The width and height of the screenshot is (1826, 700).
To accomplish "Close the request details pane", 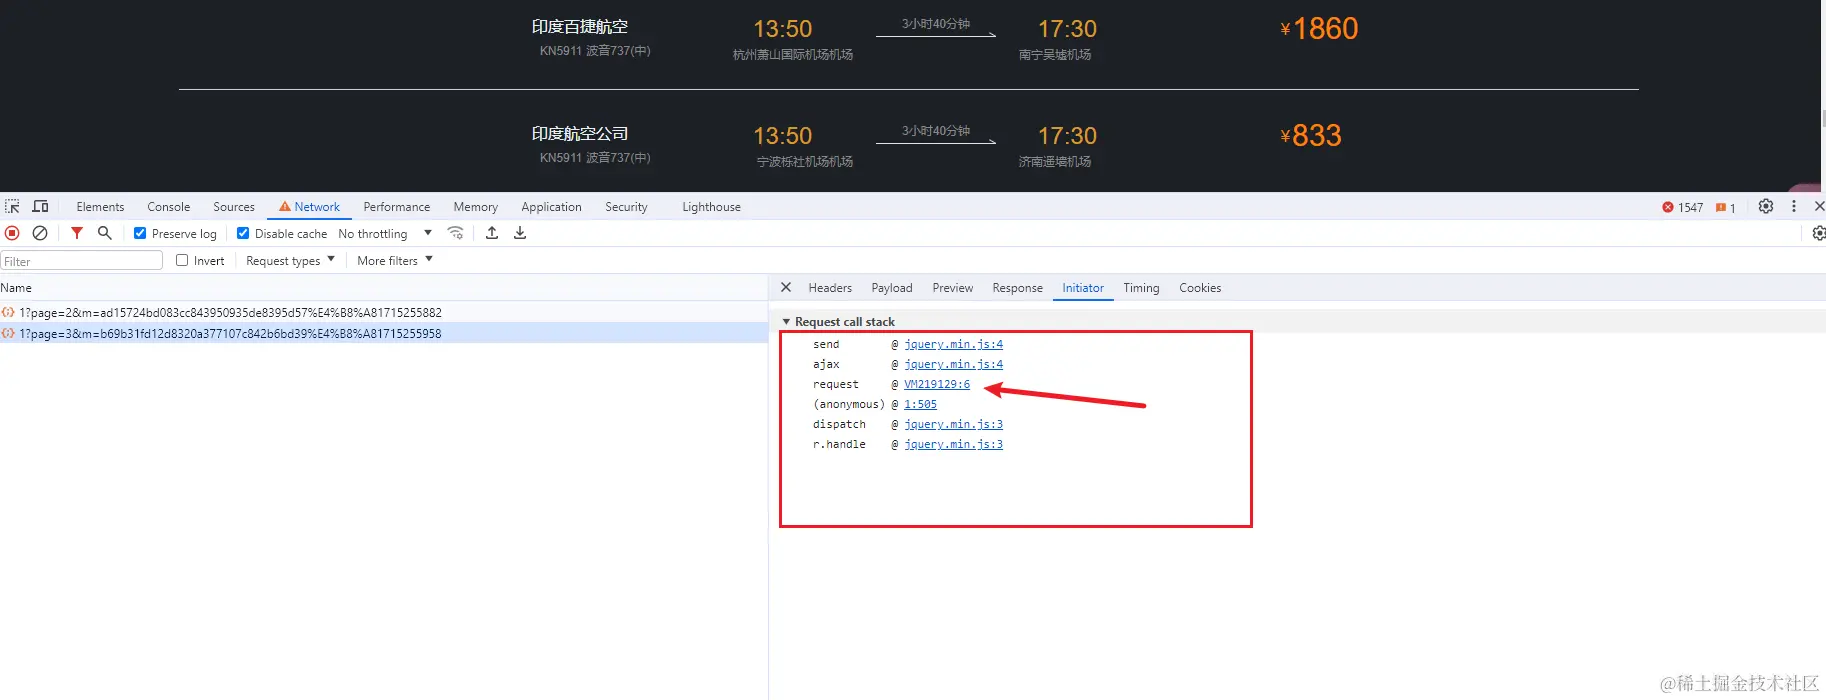I will (x=786, y=287).
